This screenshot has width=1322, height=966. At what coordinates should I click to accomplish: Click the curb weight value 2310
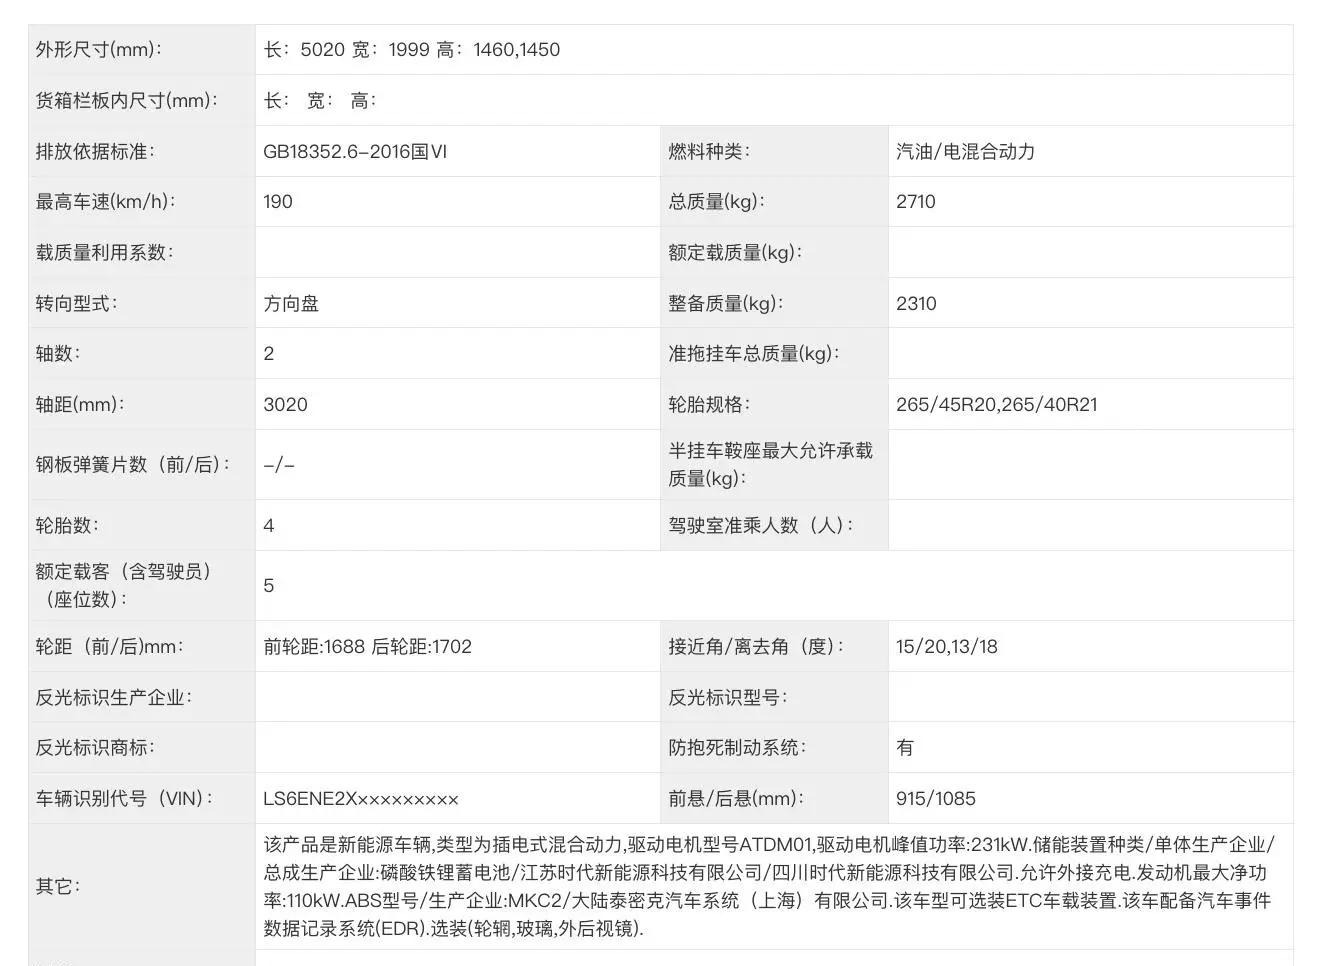tap(916, 304)
